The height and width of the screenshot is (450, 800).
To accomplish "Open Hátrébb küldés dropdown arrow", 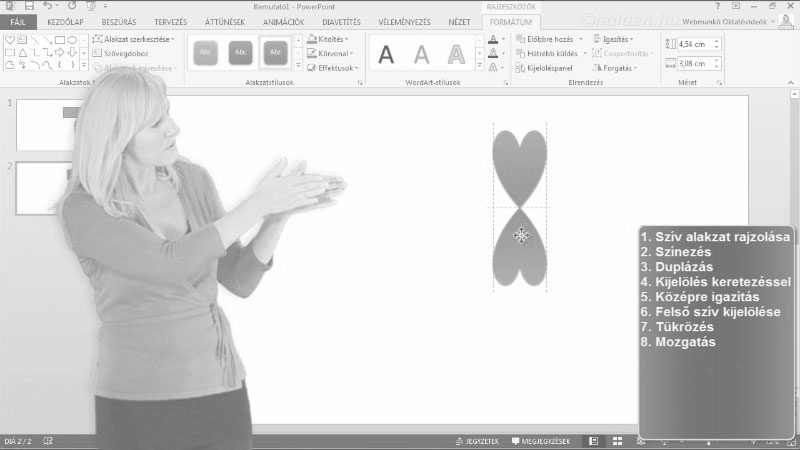I will point(585,54).
